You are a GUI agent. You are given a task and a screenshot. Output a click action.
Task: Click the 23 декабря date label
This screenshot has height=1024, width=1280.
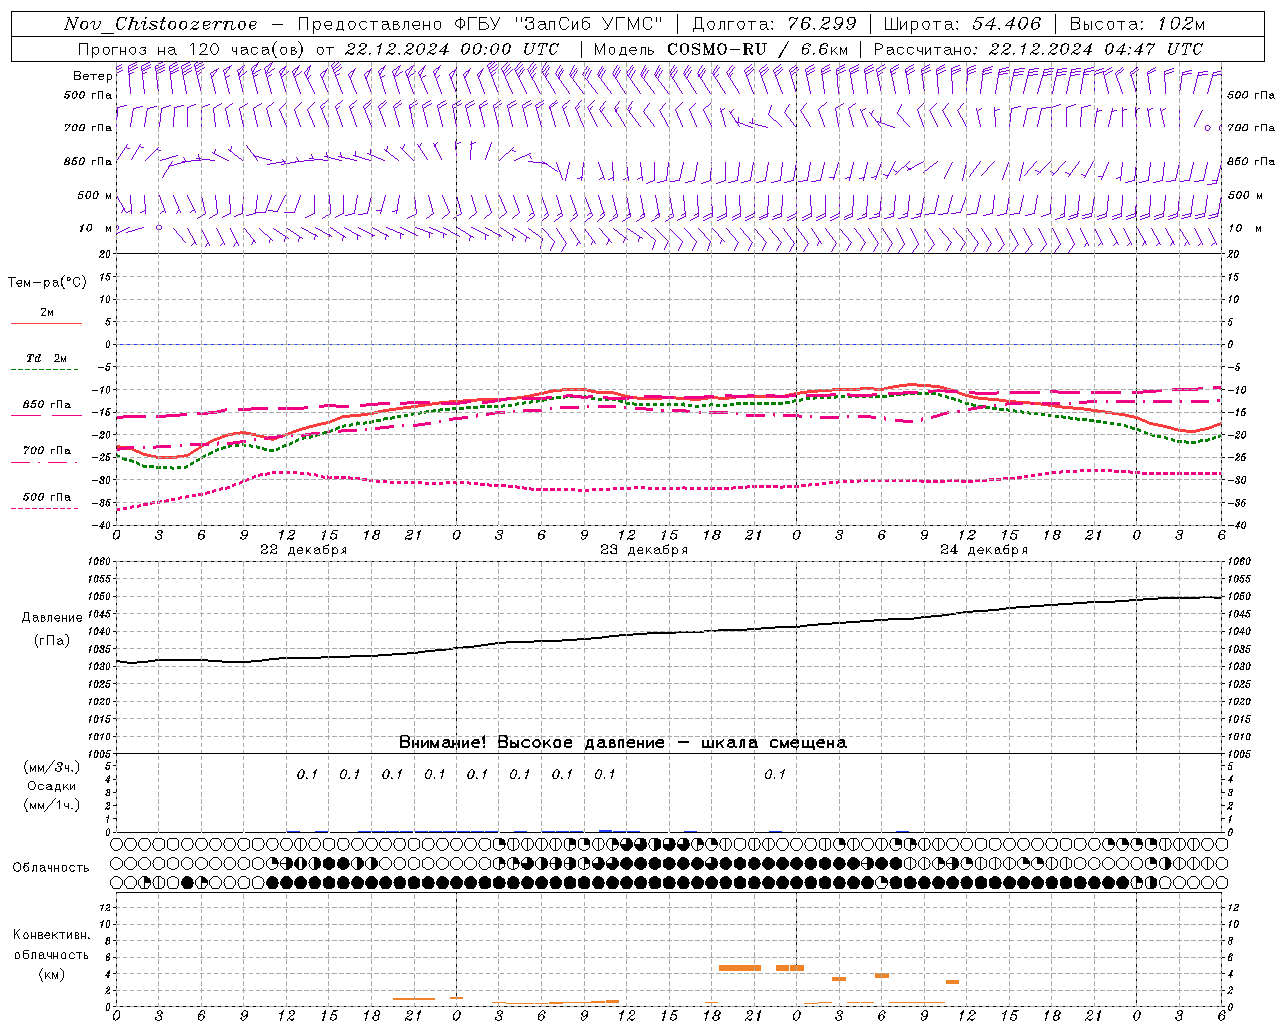pos(643,550)
